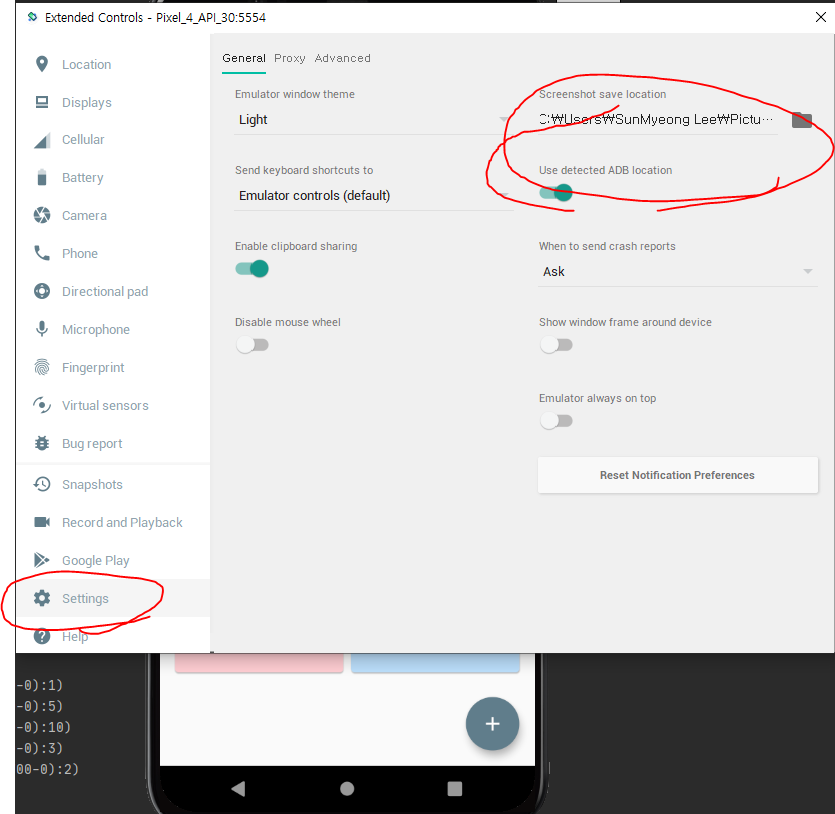Open the Google Play icon

42,560
